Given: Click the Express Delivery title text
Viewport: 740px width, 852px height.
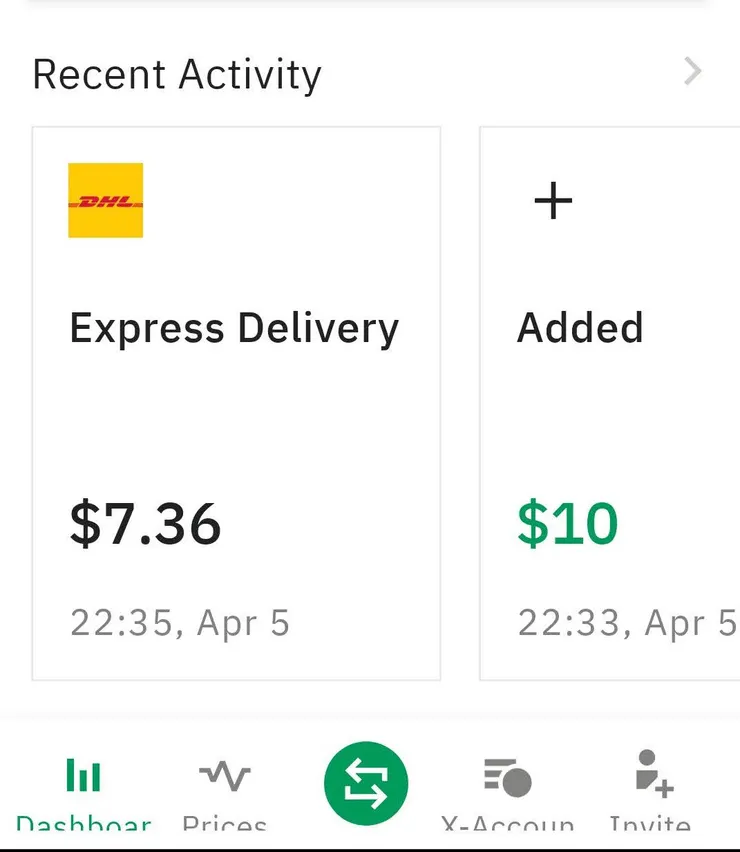Looking at the screenshot, I should 234,328.
